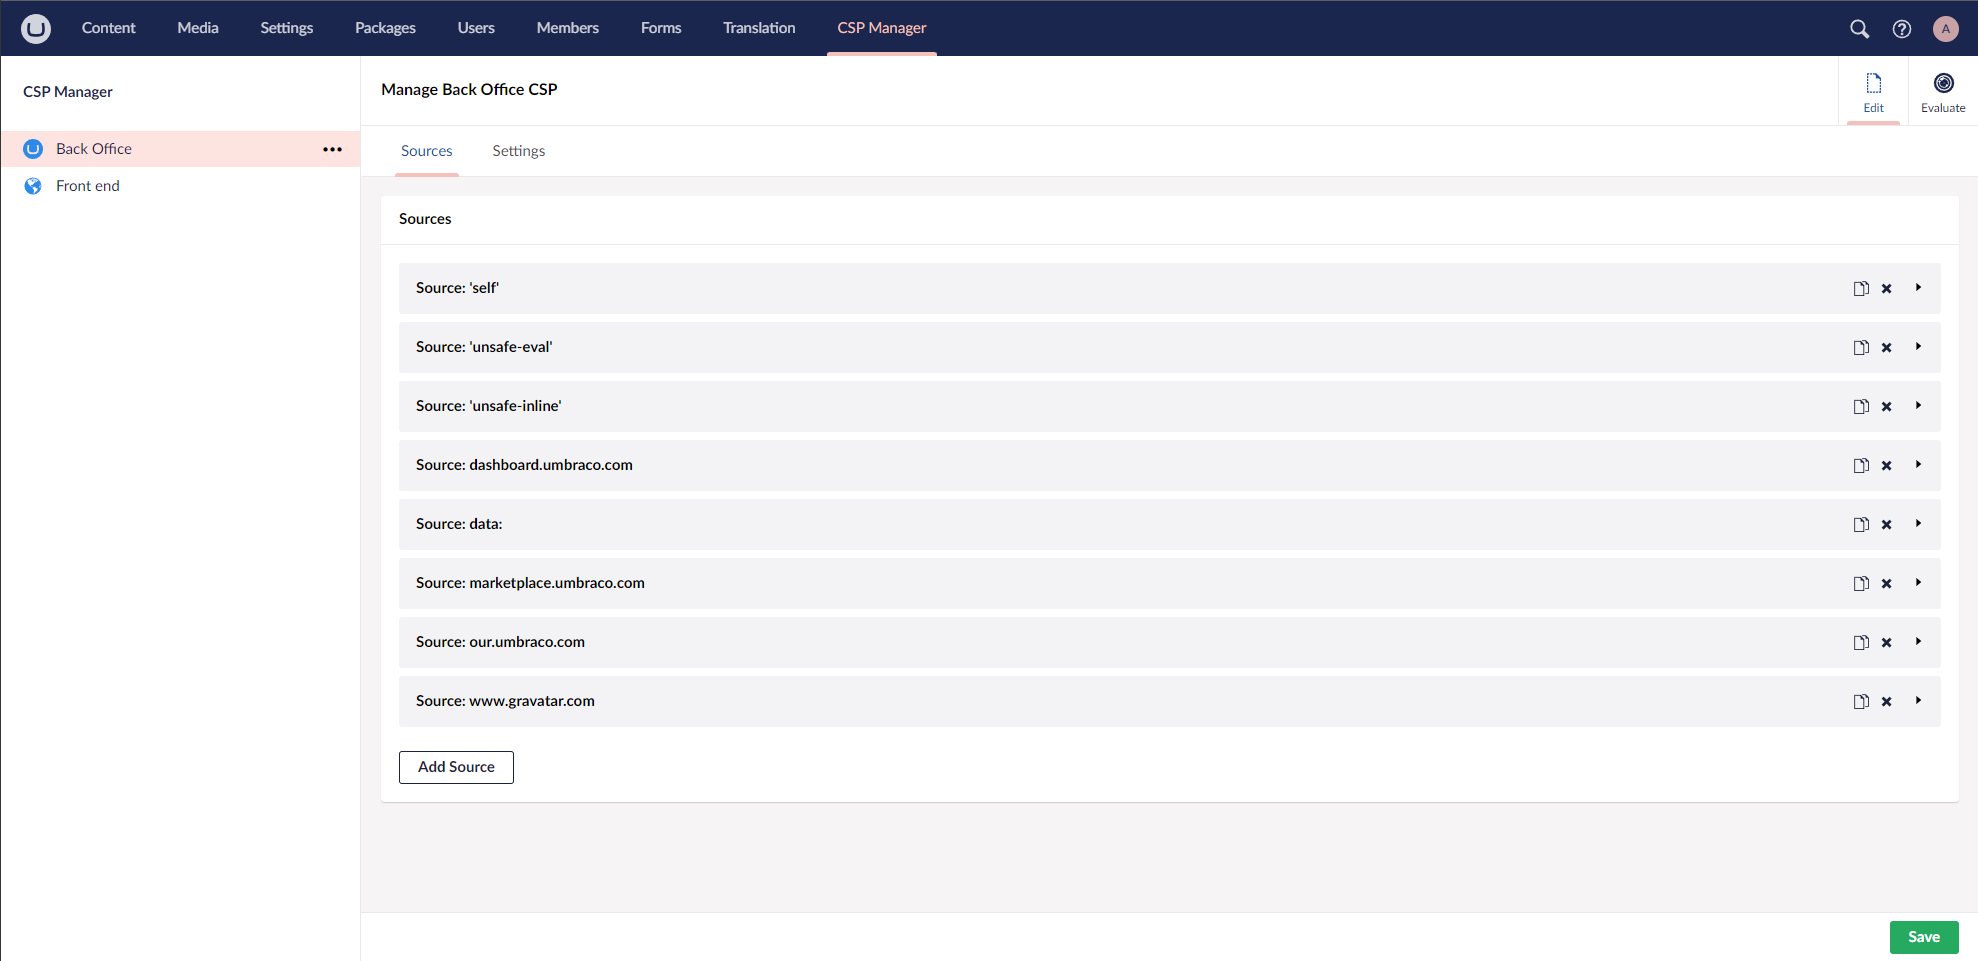
Task: Copy the 'self' source
Action: pyautogui.click(x=1861, y=289)
